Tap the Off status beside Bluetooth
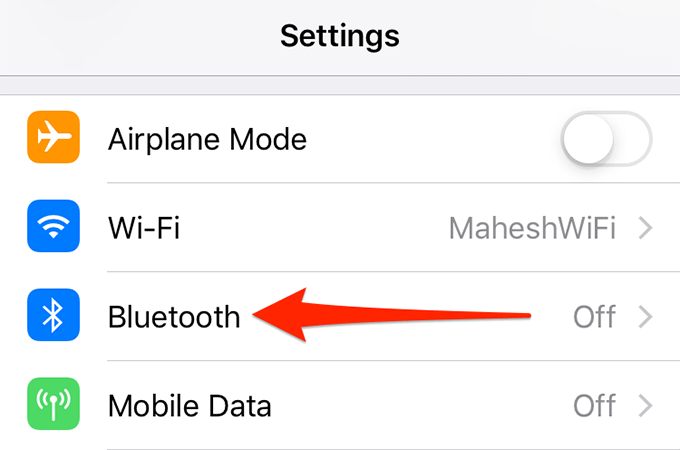Image resolution: width=680 pixels, height=450 pixels. coord(594,317)
